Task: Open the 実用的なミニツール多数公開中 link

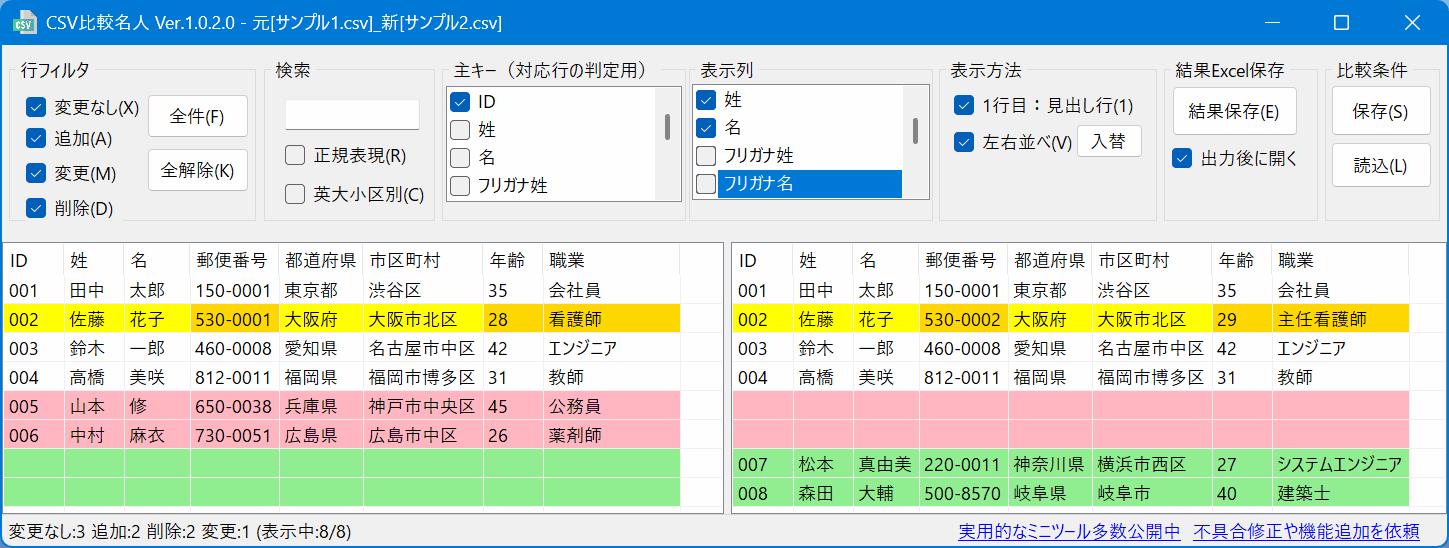Action: [x=1069, y=531]
